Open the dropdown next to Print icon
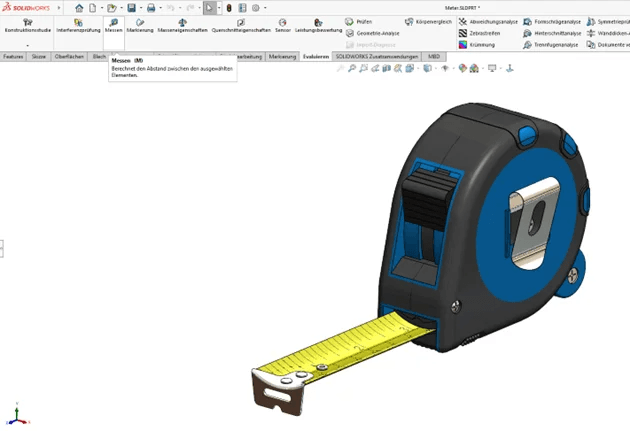 [160, 8]
